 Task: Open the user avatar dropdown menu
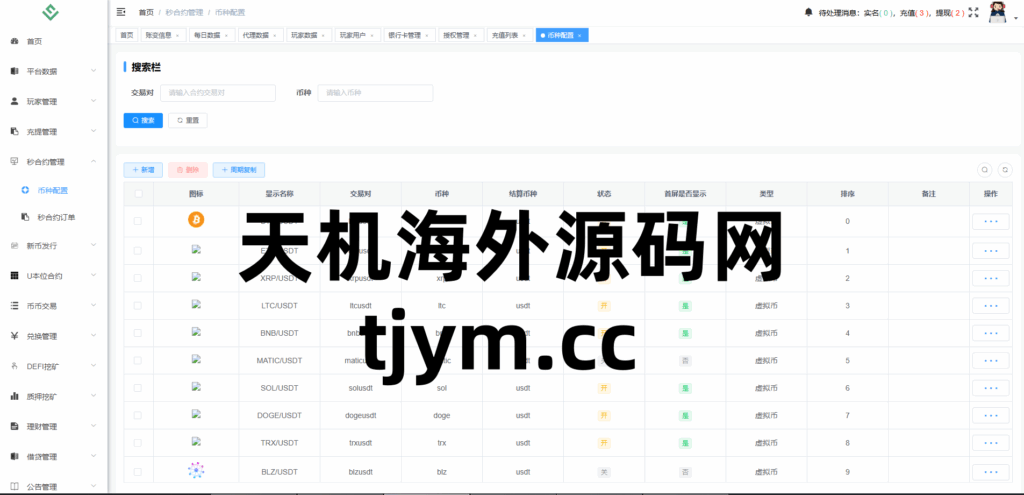tap(1000, 13)
